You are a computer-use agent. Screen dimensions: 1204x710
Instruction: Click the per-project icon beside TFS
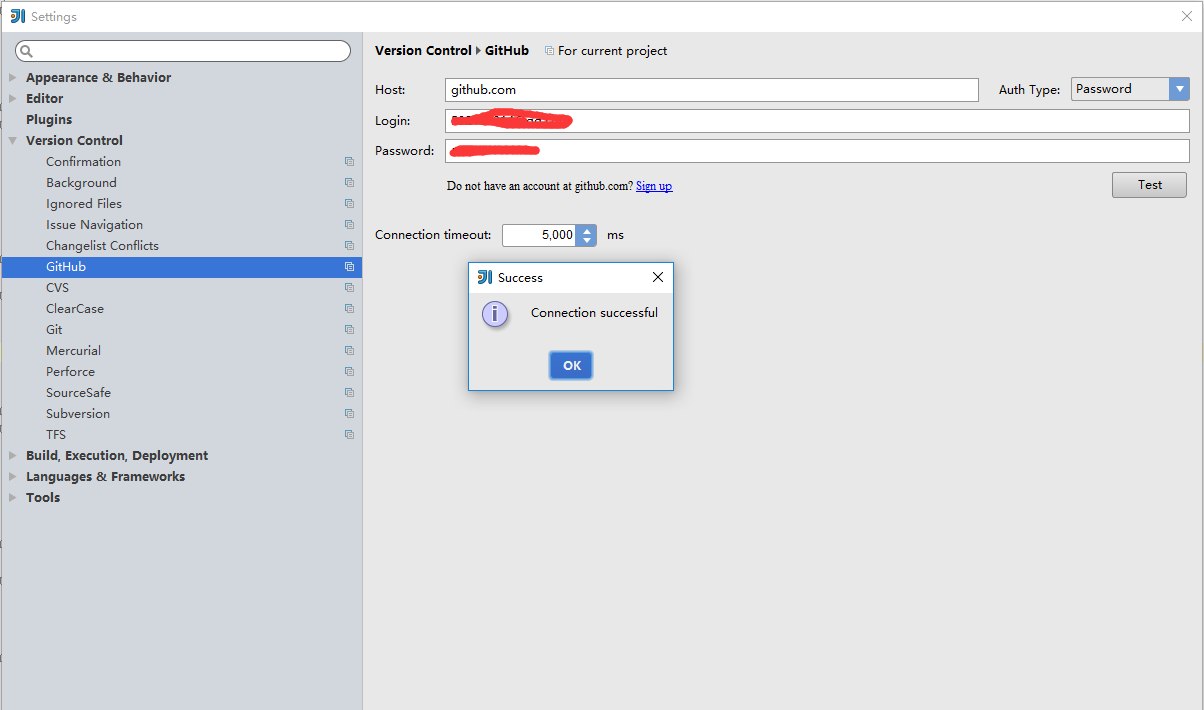pos(349,435)
